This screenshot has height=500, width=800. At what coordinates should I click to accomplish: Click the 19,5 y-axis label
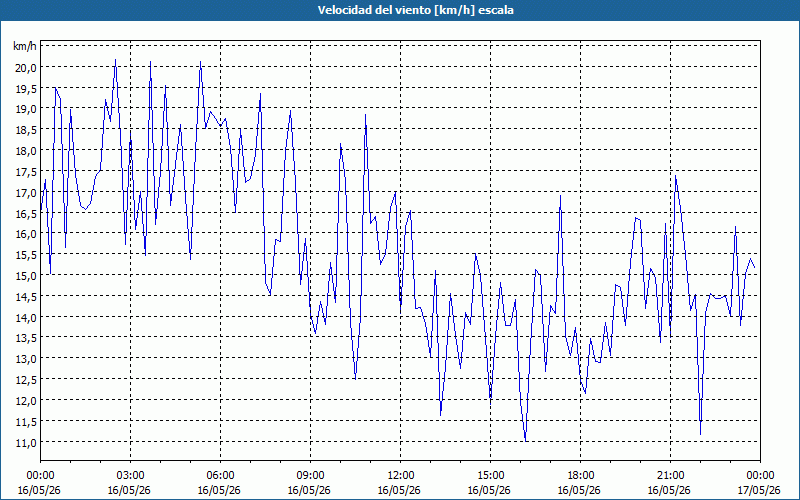pos(26,88)
